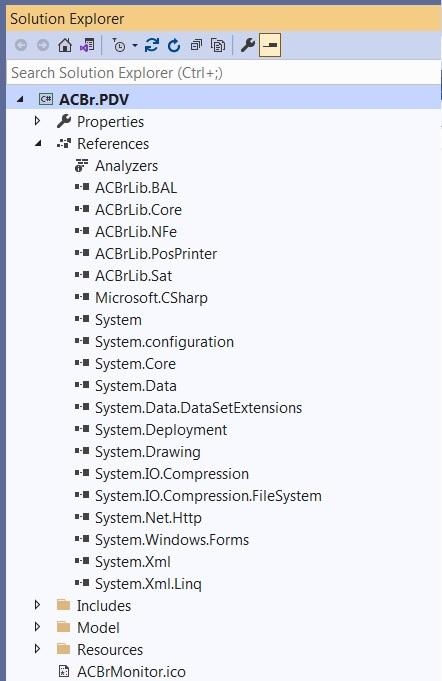
Task: Open the Pending Changes Filter clock icon
Action: (119, 45)
